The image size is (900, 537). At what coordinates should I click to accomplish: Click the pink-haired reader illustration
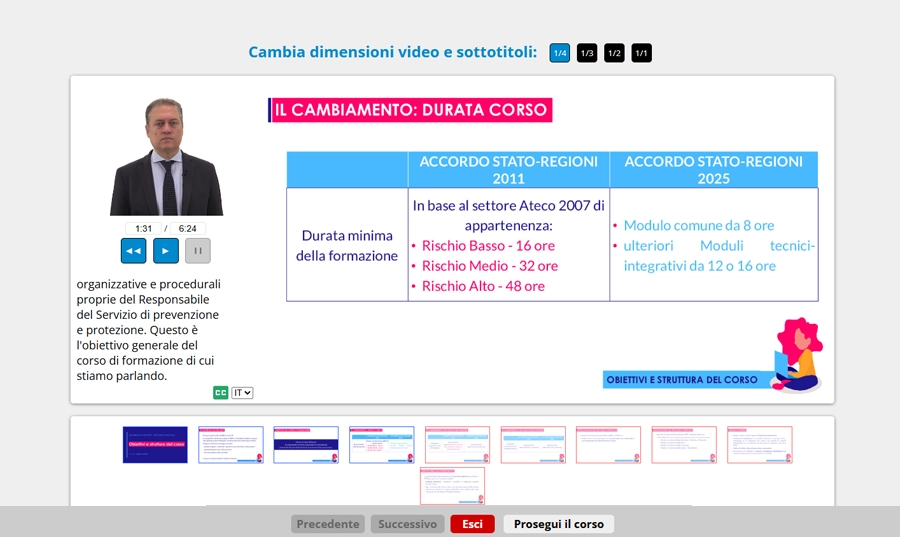798,355
